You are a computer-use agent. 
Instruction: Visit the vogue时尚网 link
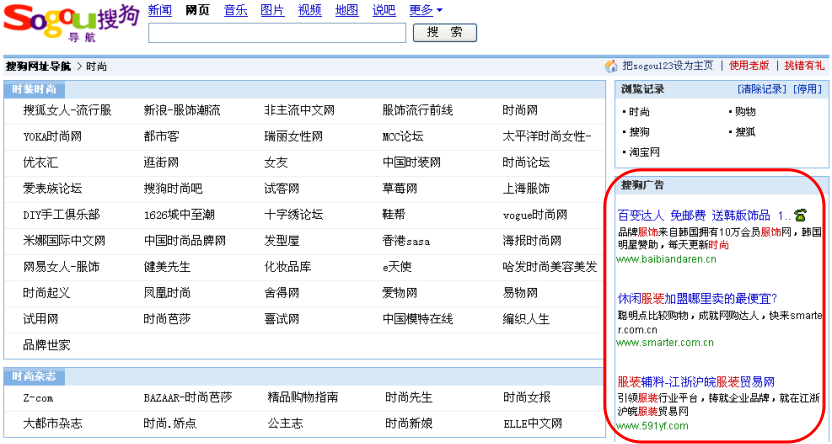pyautogui.click(x=535, y=214)
